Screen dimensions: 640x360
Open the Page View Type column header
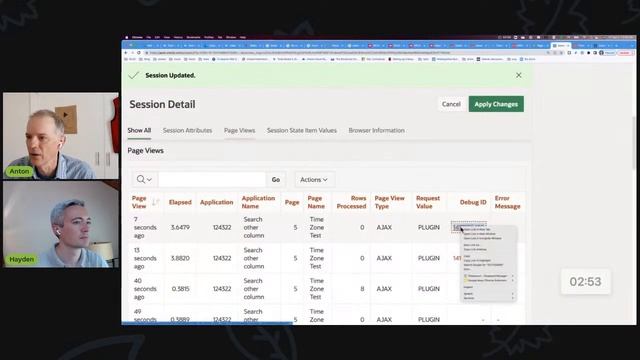[x=389, y=202]
